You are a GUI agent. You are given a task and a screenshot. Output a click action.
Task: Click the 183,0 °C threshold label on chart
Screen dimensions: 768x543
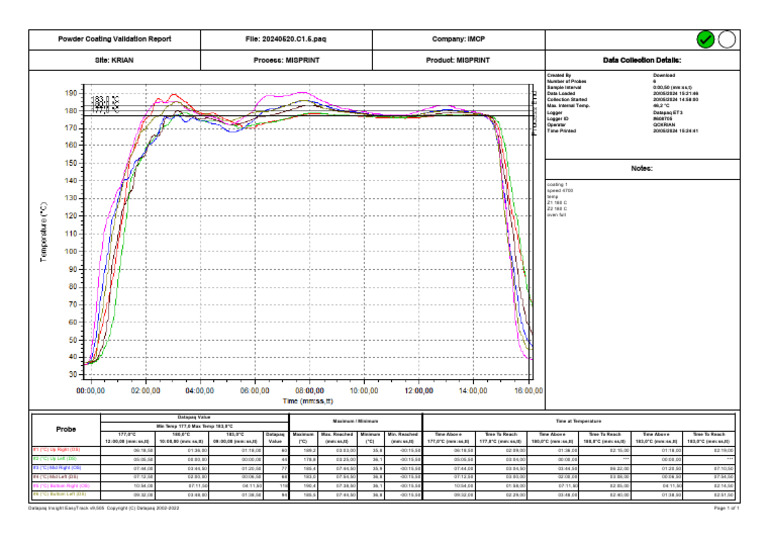coord(105,99)
